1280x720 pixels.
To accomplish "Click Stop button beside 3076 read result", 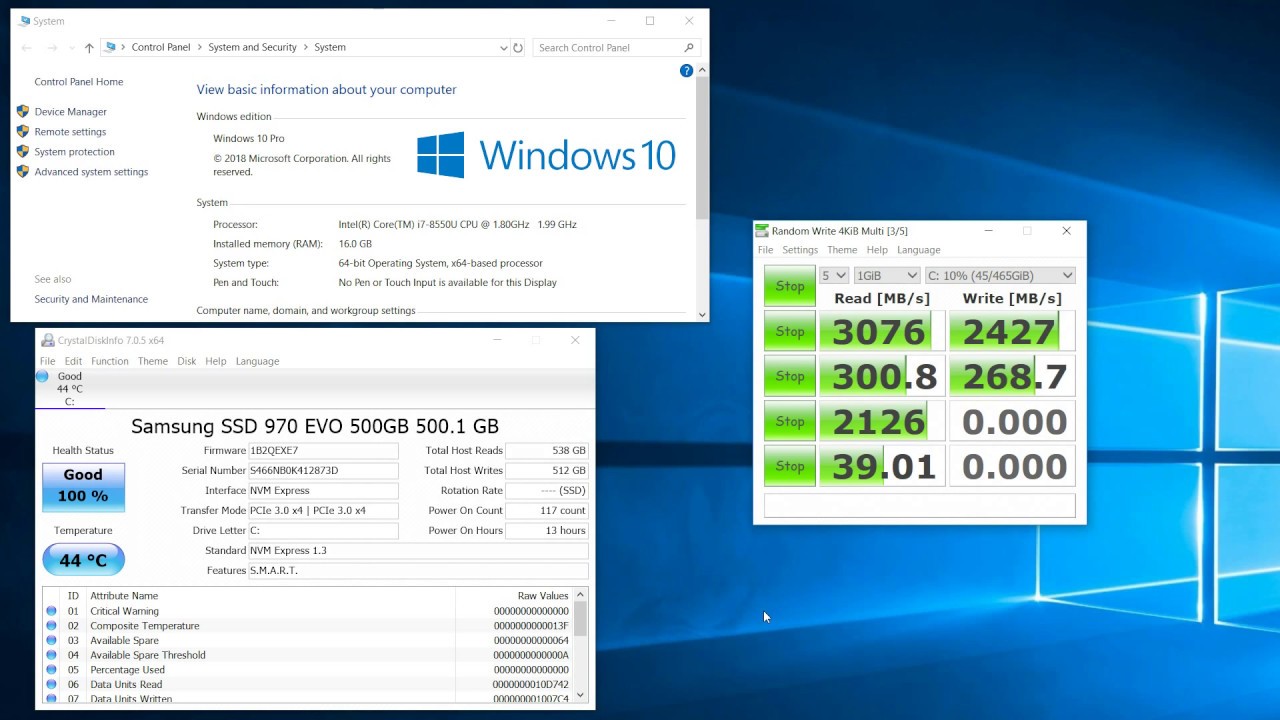I will [790, 331].
